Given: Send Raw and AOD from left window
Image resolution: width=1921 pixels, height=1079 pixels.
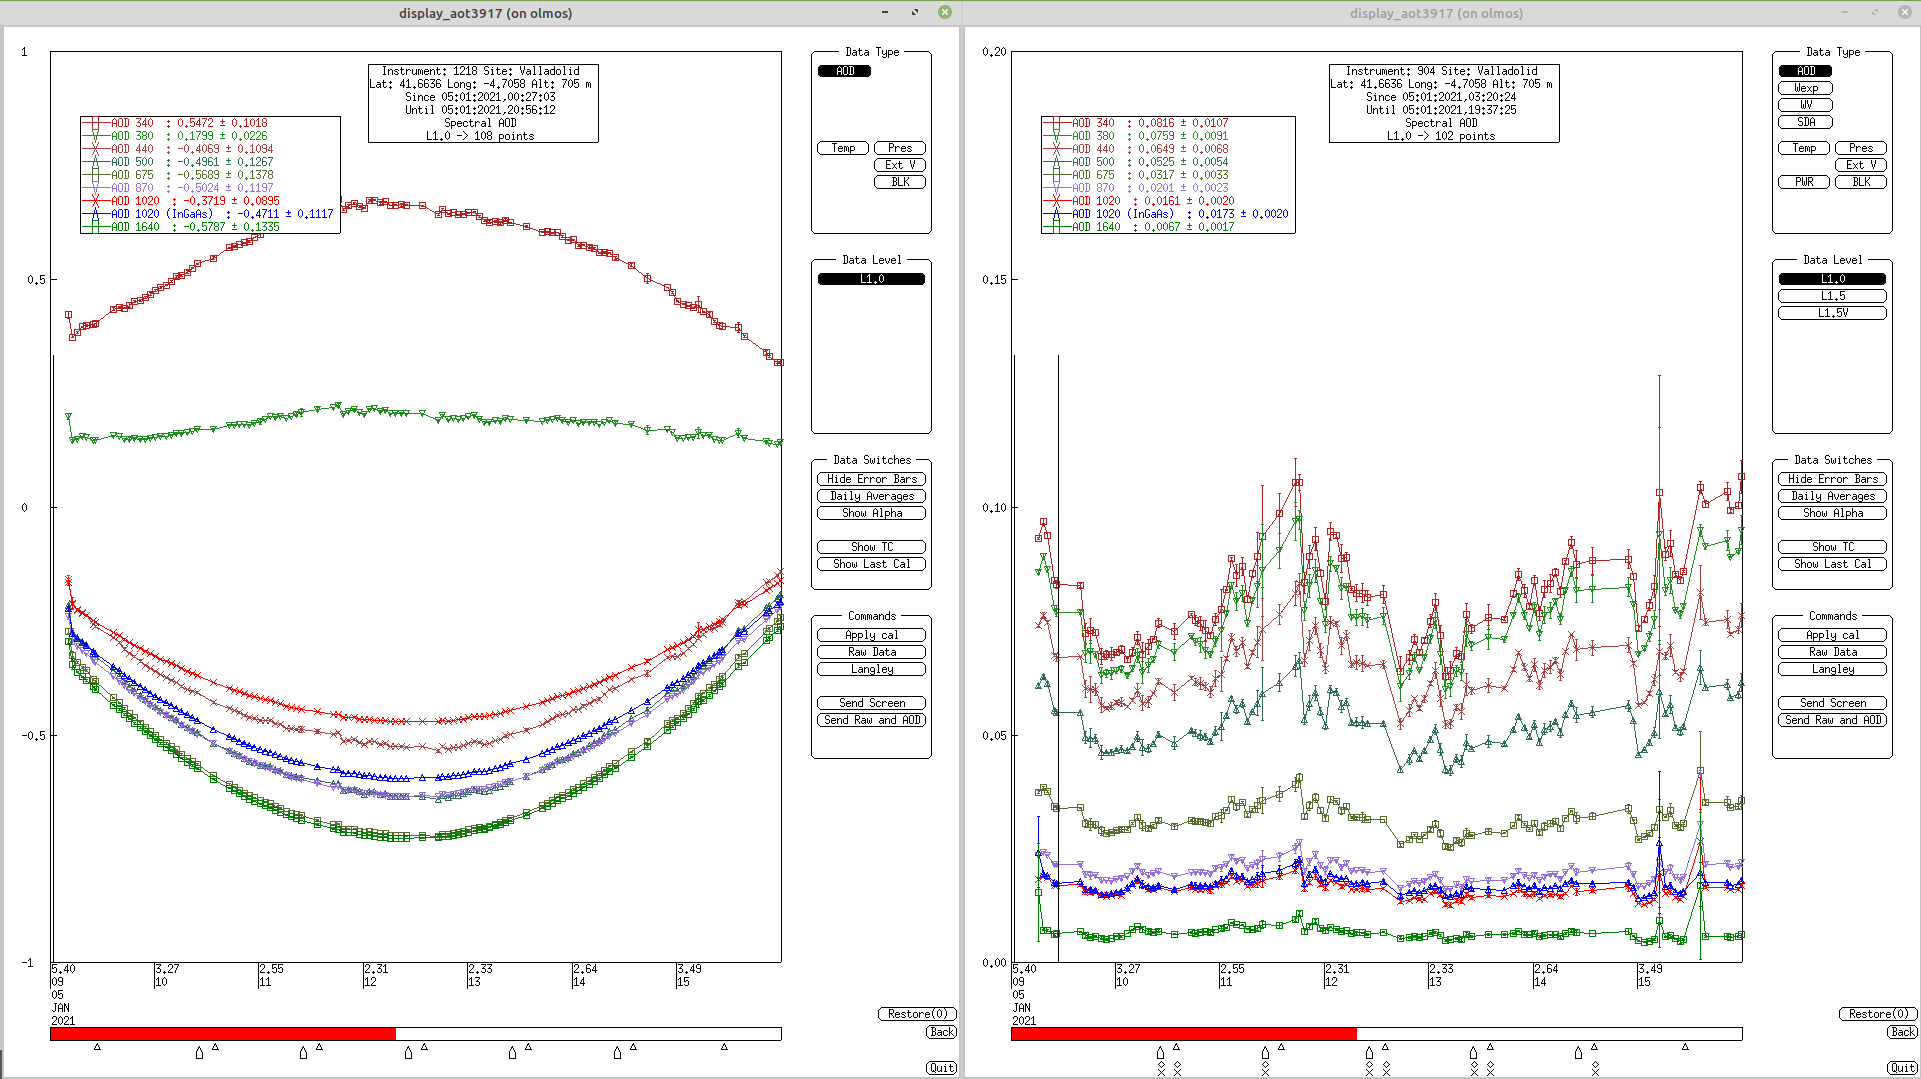Looking at the screenshot, I should tap(871, 720).
